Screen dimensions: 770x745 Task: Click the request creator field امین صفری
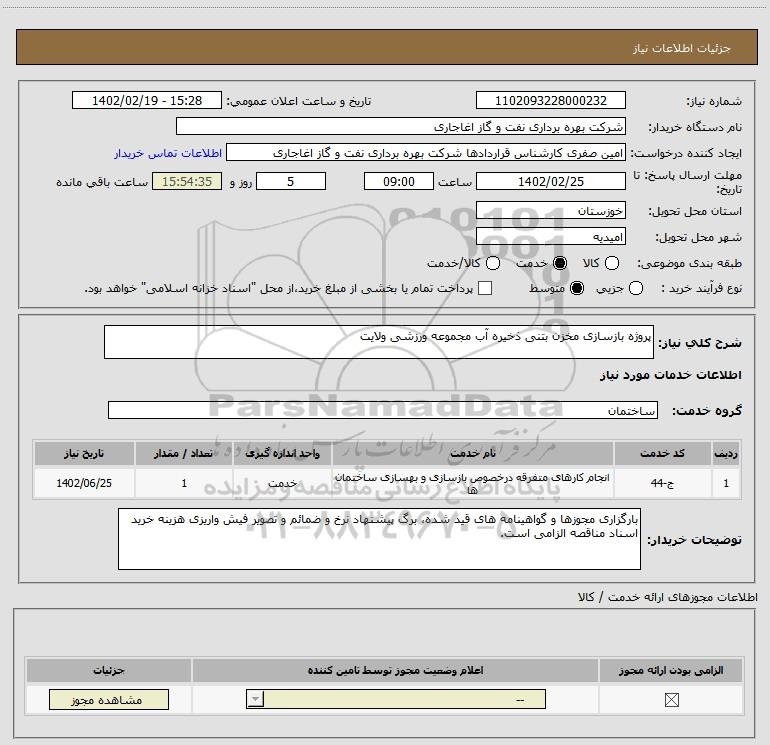pos(426,153)
